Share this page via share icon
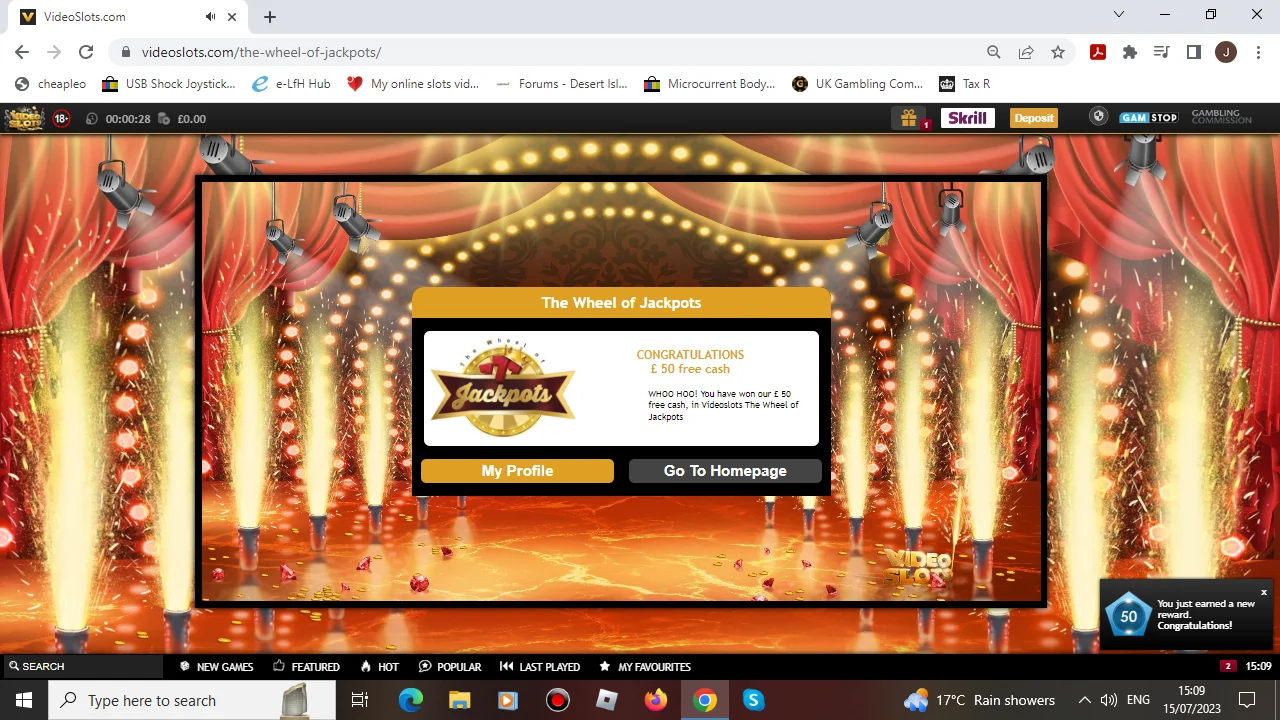This screenshot has height=720, width=1280. (x=1026, y=52)
